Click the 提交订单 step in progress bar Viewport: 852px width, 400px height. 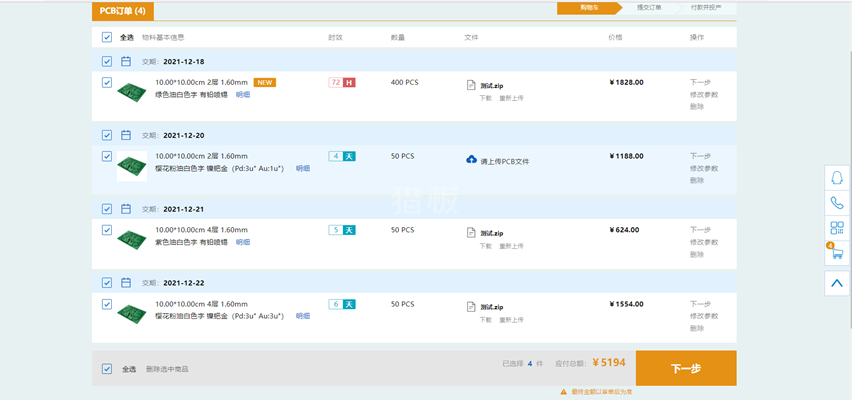coord(649,8)
